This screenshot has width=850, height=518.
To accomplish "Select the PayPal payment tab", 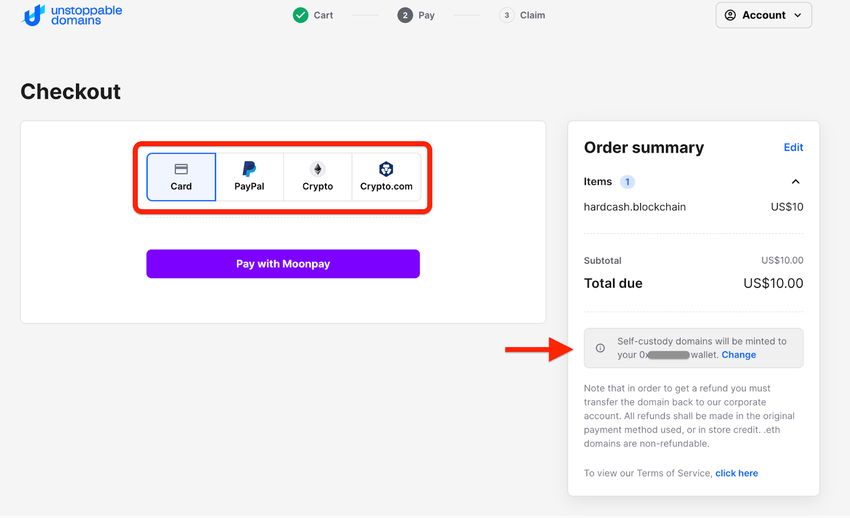I will 249,177.
